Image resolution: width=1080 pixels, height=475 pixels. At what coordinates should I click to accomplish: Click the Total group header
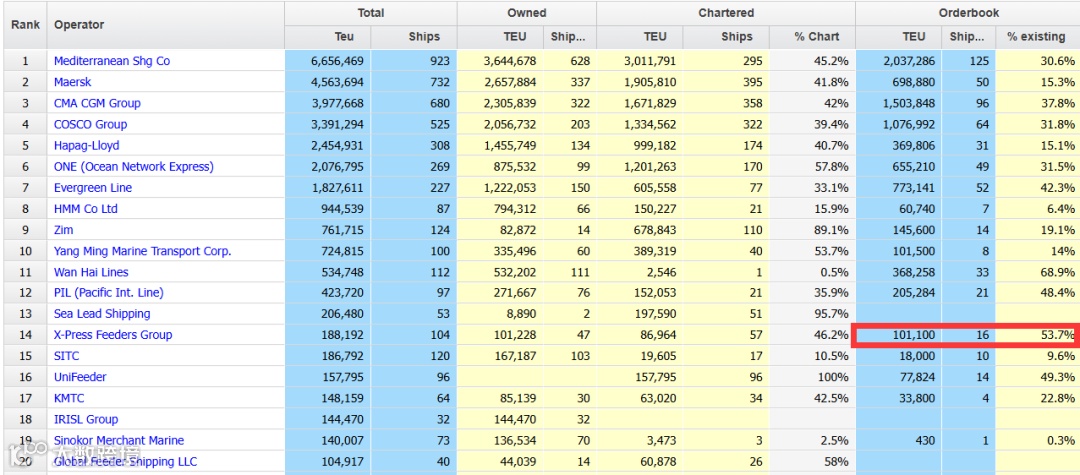371,13
